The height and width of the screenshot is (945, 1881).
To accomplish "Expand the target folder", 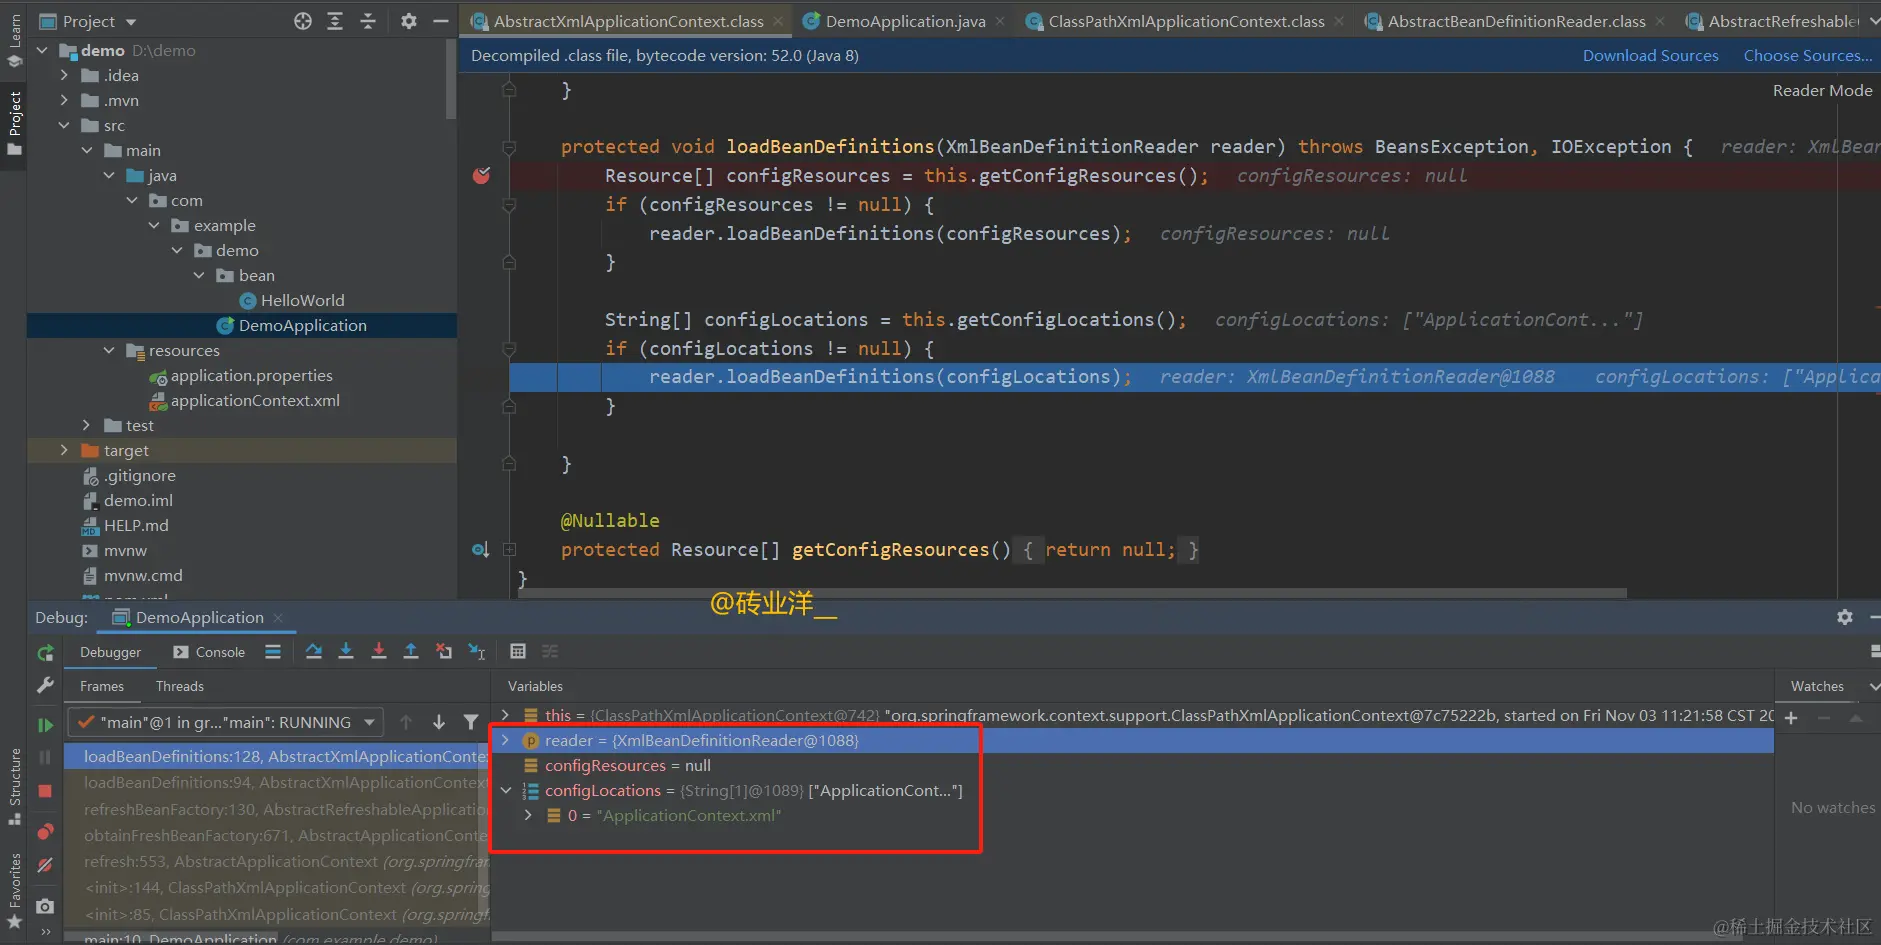I will click(64, 450).
